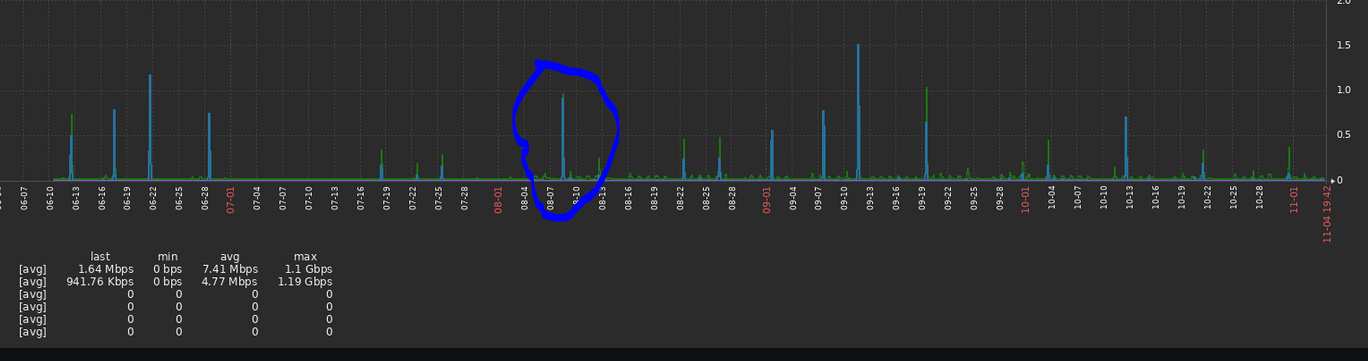The image size is (1368, 361).
Task: Click the 06-16 date label
Action: coord(102,197)
